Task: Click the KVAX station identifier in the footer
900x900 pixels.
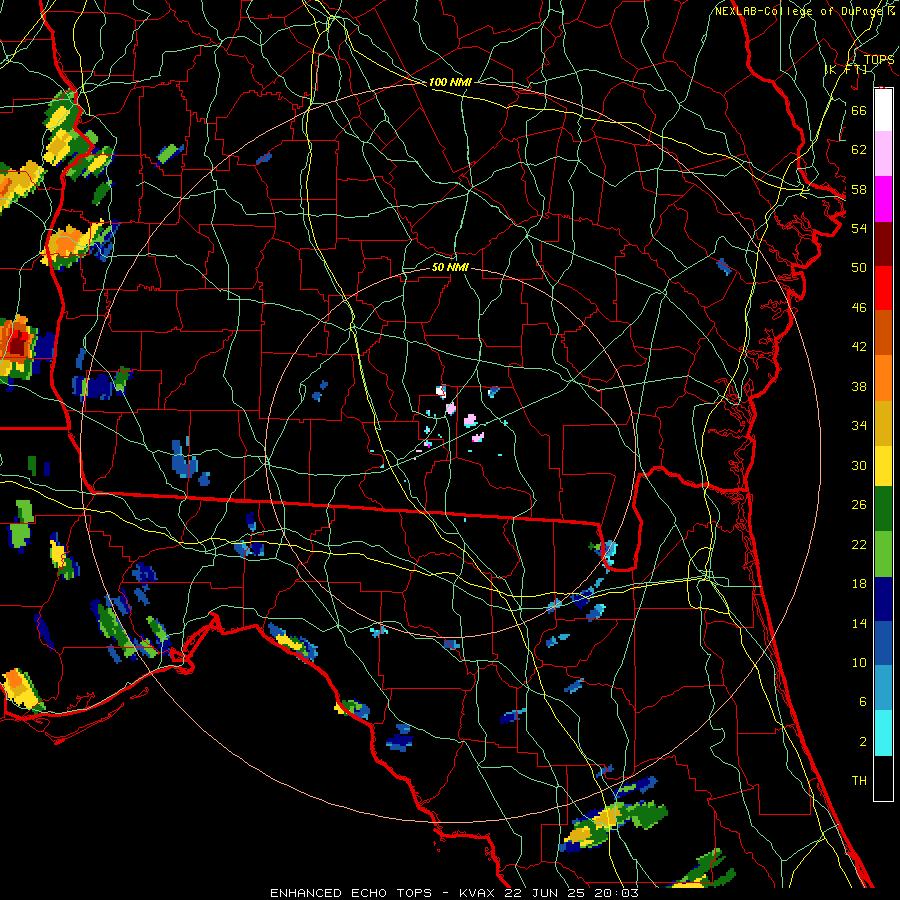Action: [479, 893]
